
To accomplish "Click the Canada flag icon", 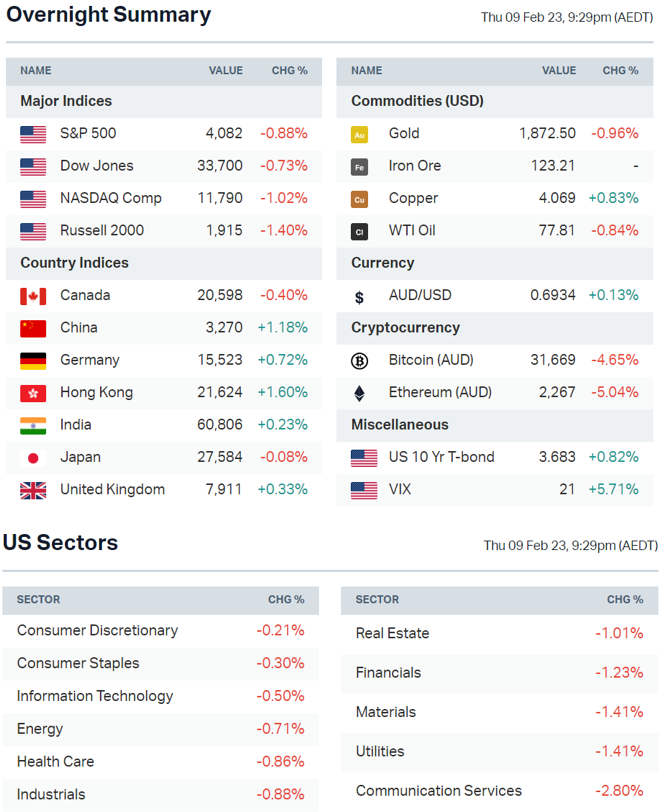I will tap(33, 296).
